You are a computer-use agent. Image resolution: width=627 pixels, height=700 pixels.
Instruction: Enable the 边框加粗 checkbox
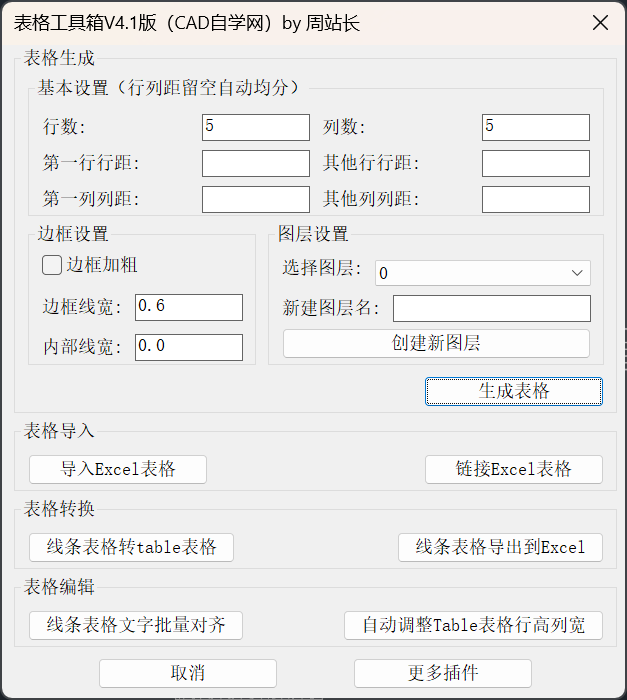coord(51,265)
